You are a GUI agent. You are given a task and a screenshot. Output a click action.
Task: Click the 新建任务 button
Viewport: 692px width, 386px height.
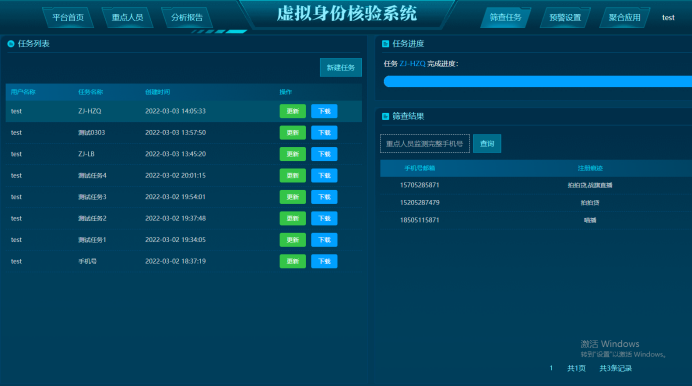341,67
